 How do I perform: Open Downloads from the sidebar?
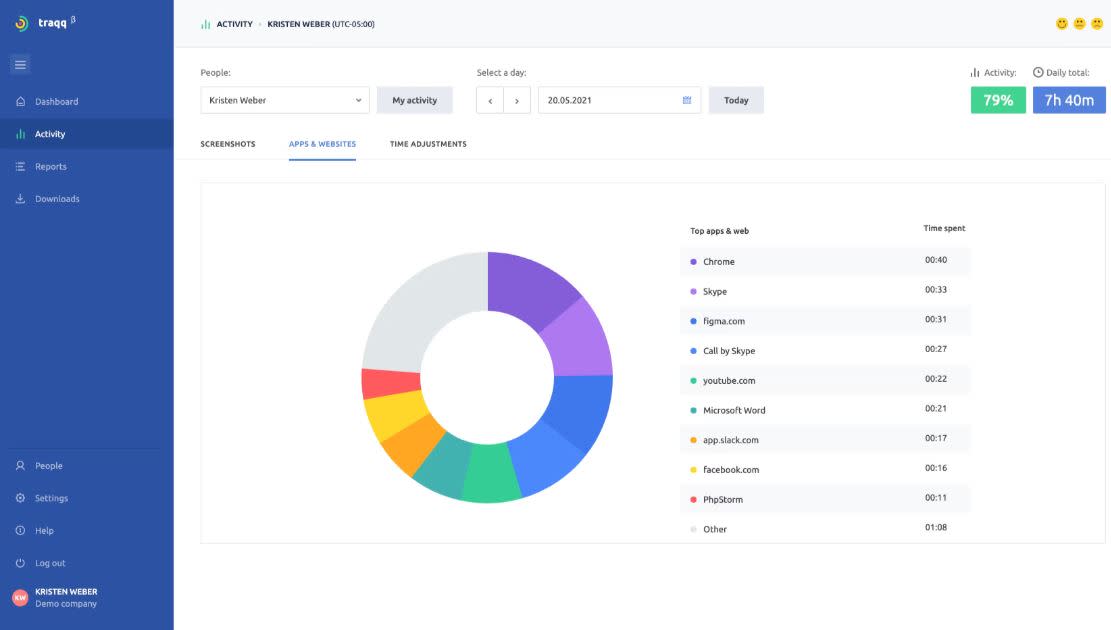pos(58,198)
